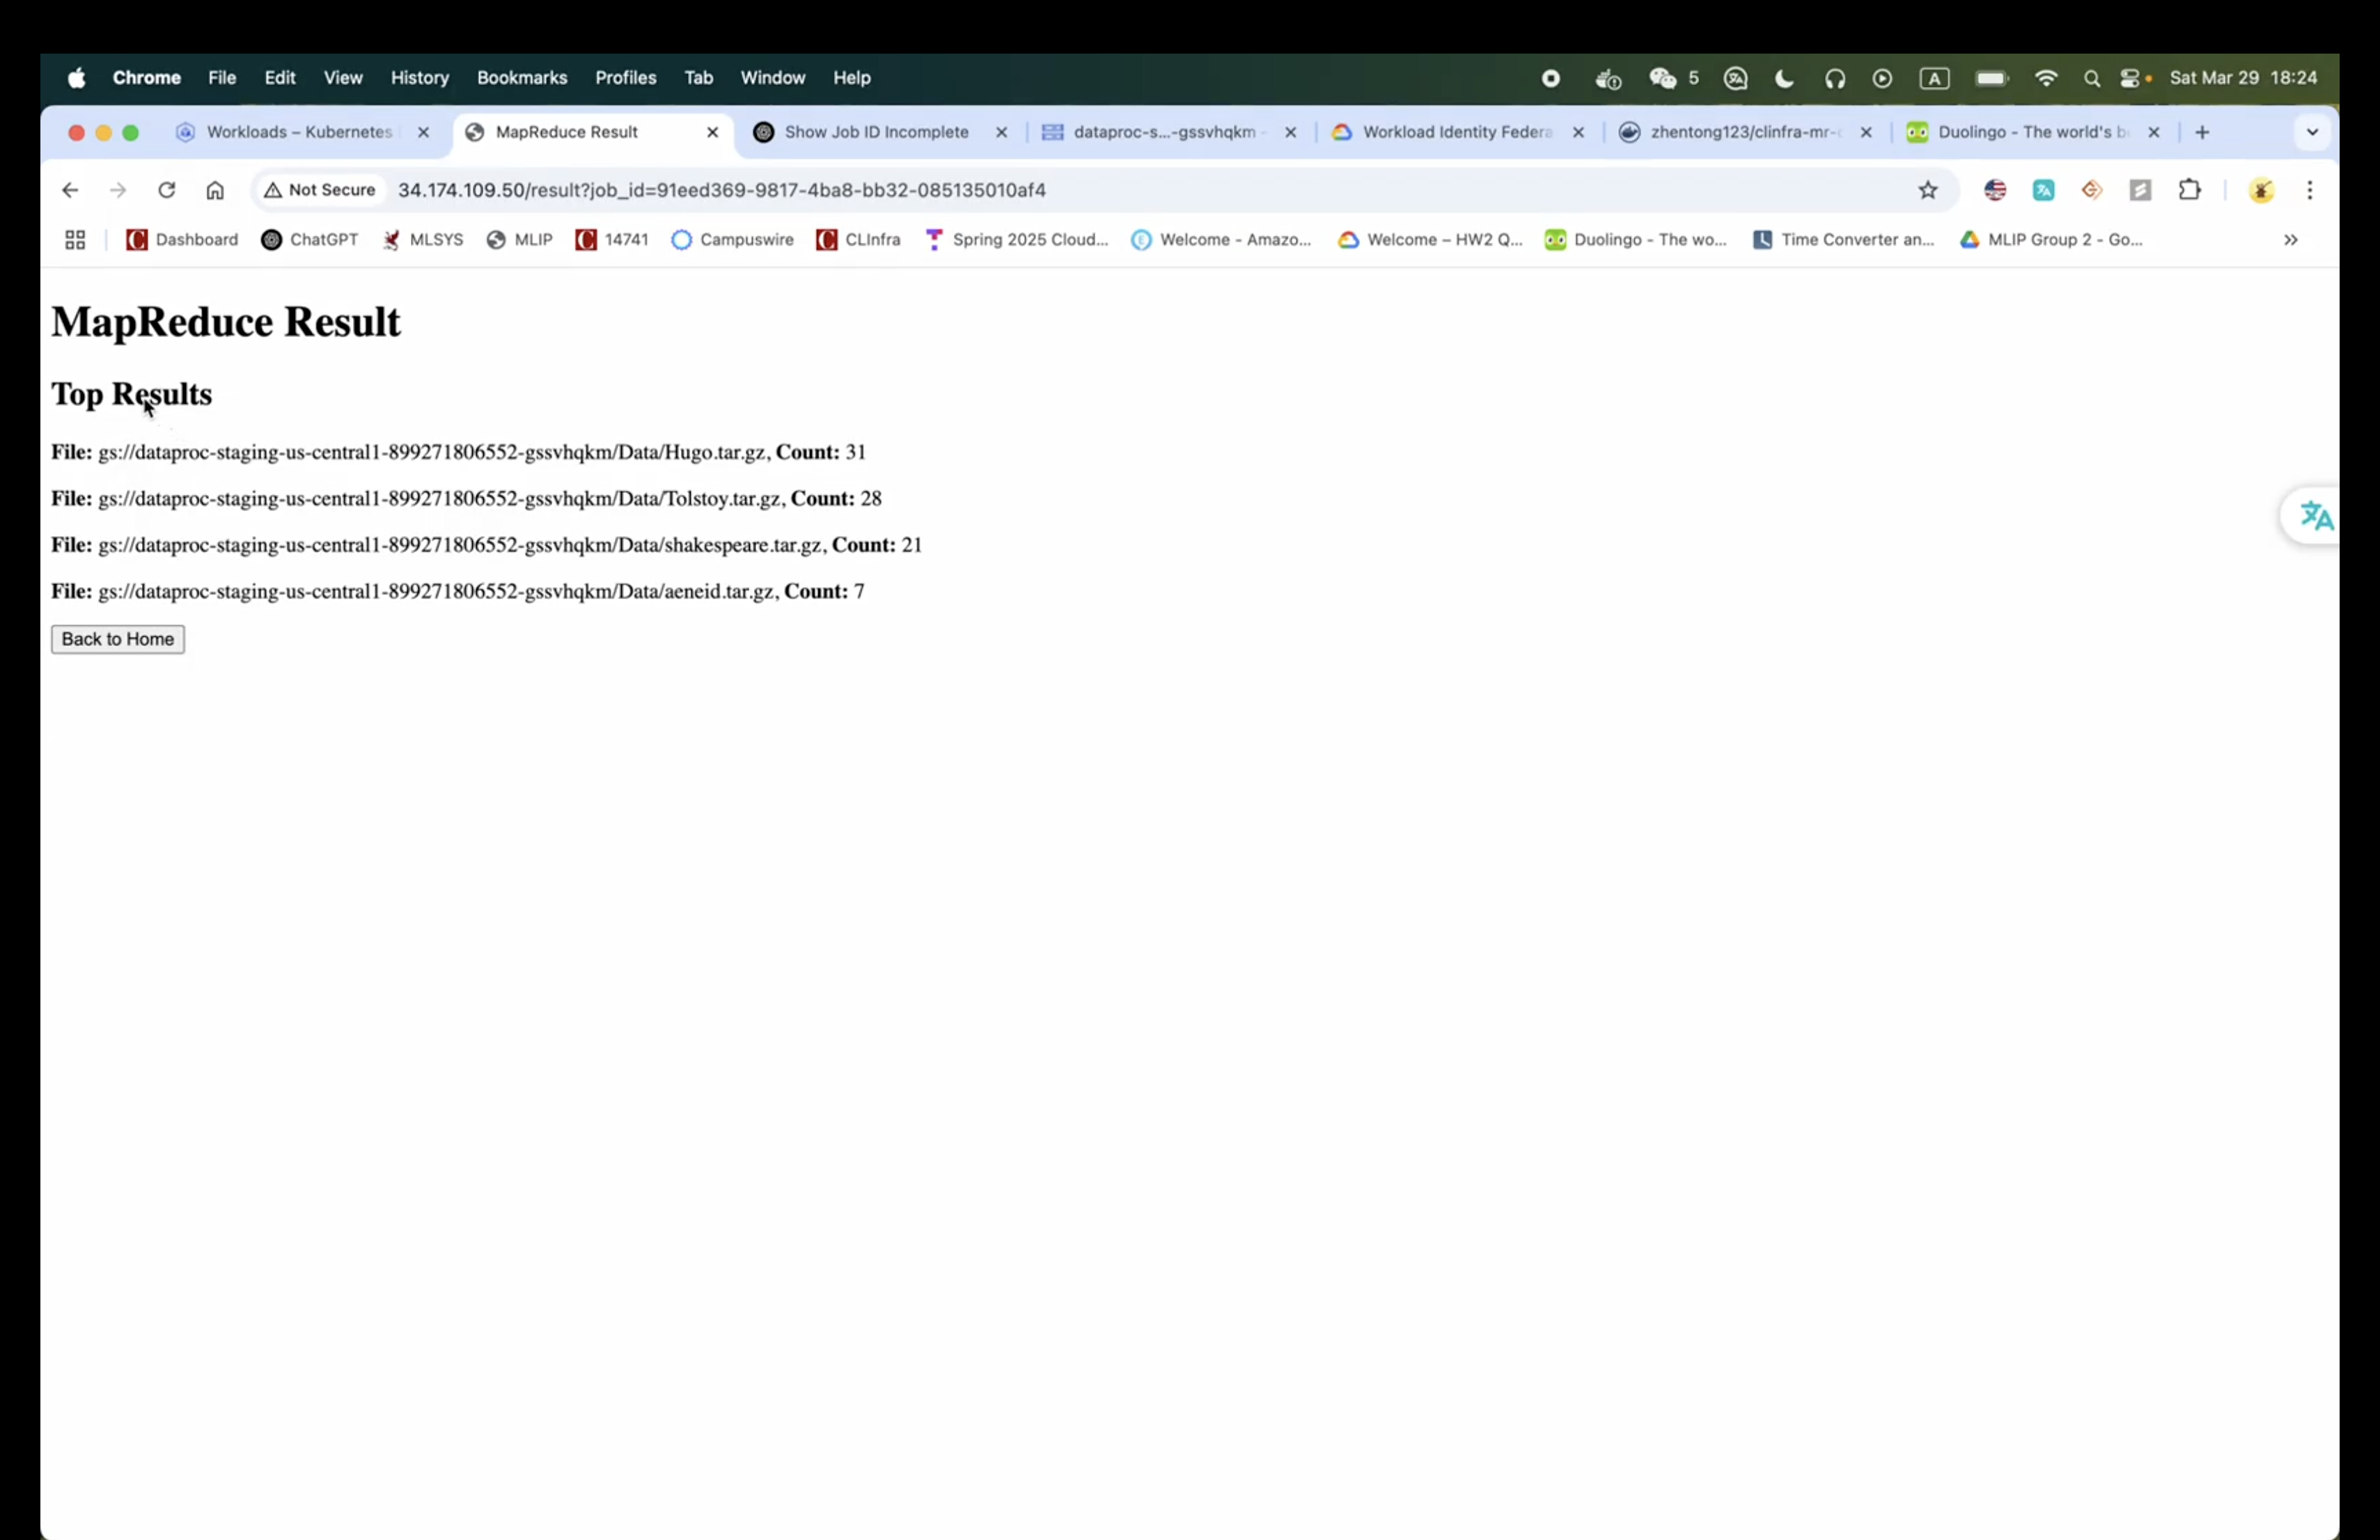The width and height of the screenshot is (2380, 1540).
Task: Click the translate extension icon in toolbar
Action: point(2043,190)
